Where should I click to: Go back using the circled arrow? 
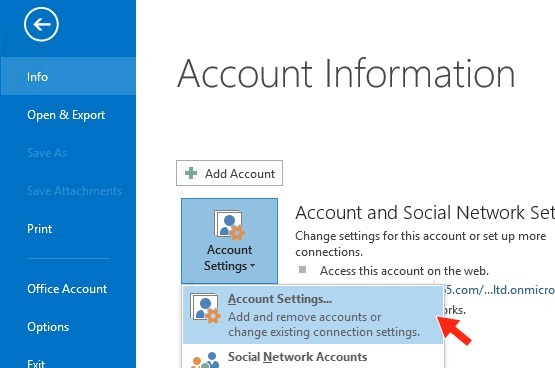click(x=41, y=24)
